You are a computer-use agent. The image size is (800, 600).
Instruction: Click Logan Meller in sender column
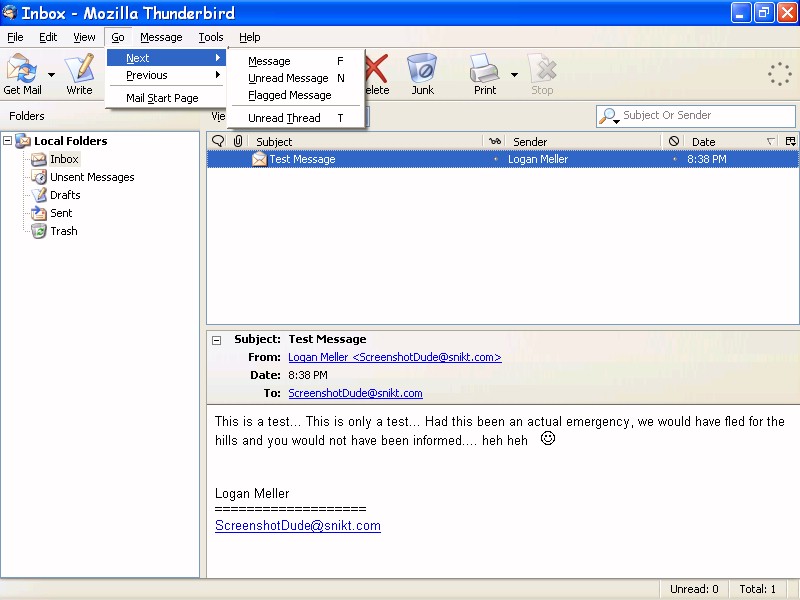click(x=538, y=159)
